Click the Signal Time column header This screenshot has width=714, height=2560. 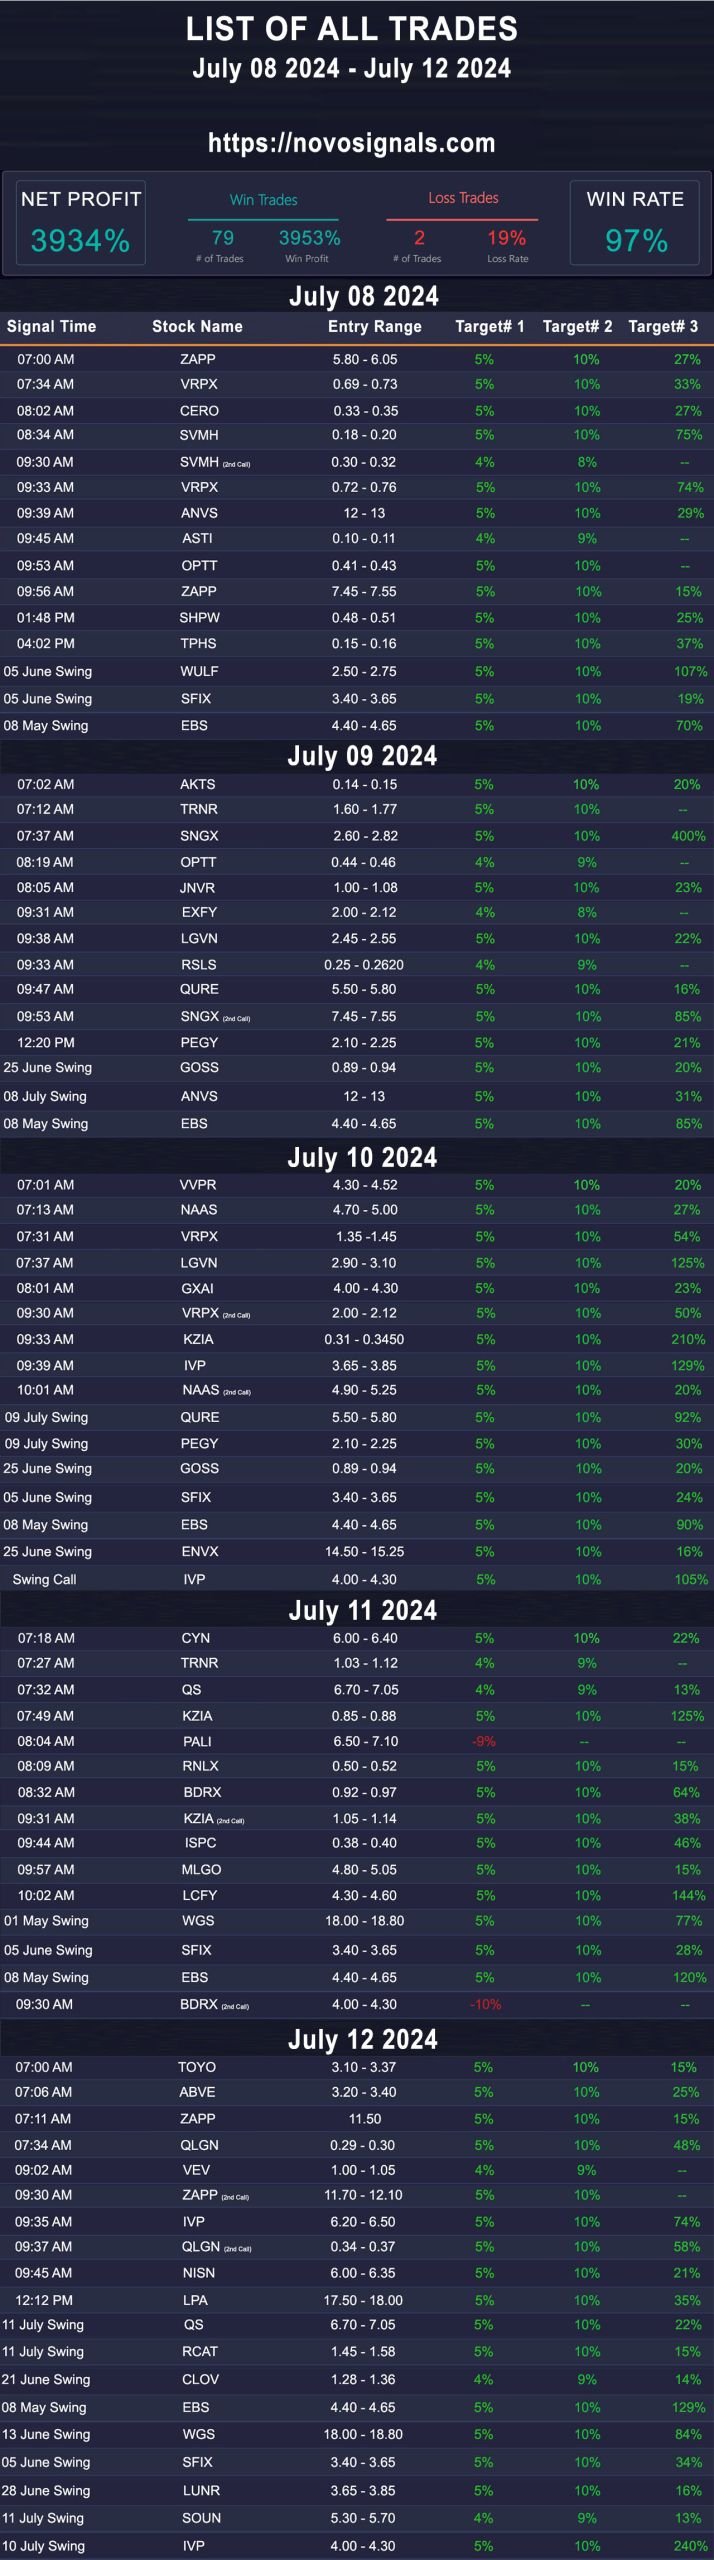tap(51, 326)
